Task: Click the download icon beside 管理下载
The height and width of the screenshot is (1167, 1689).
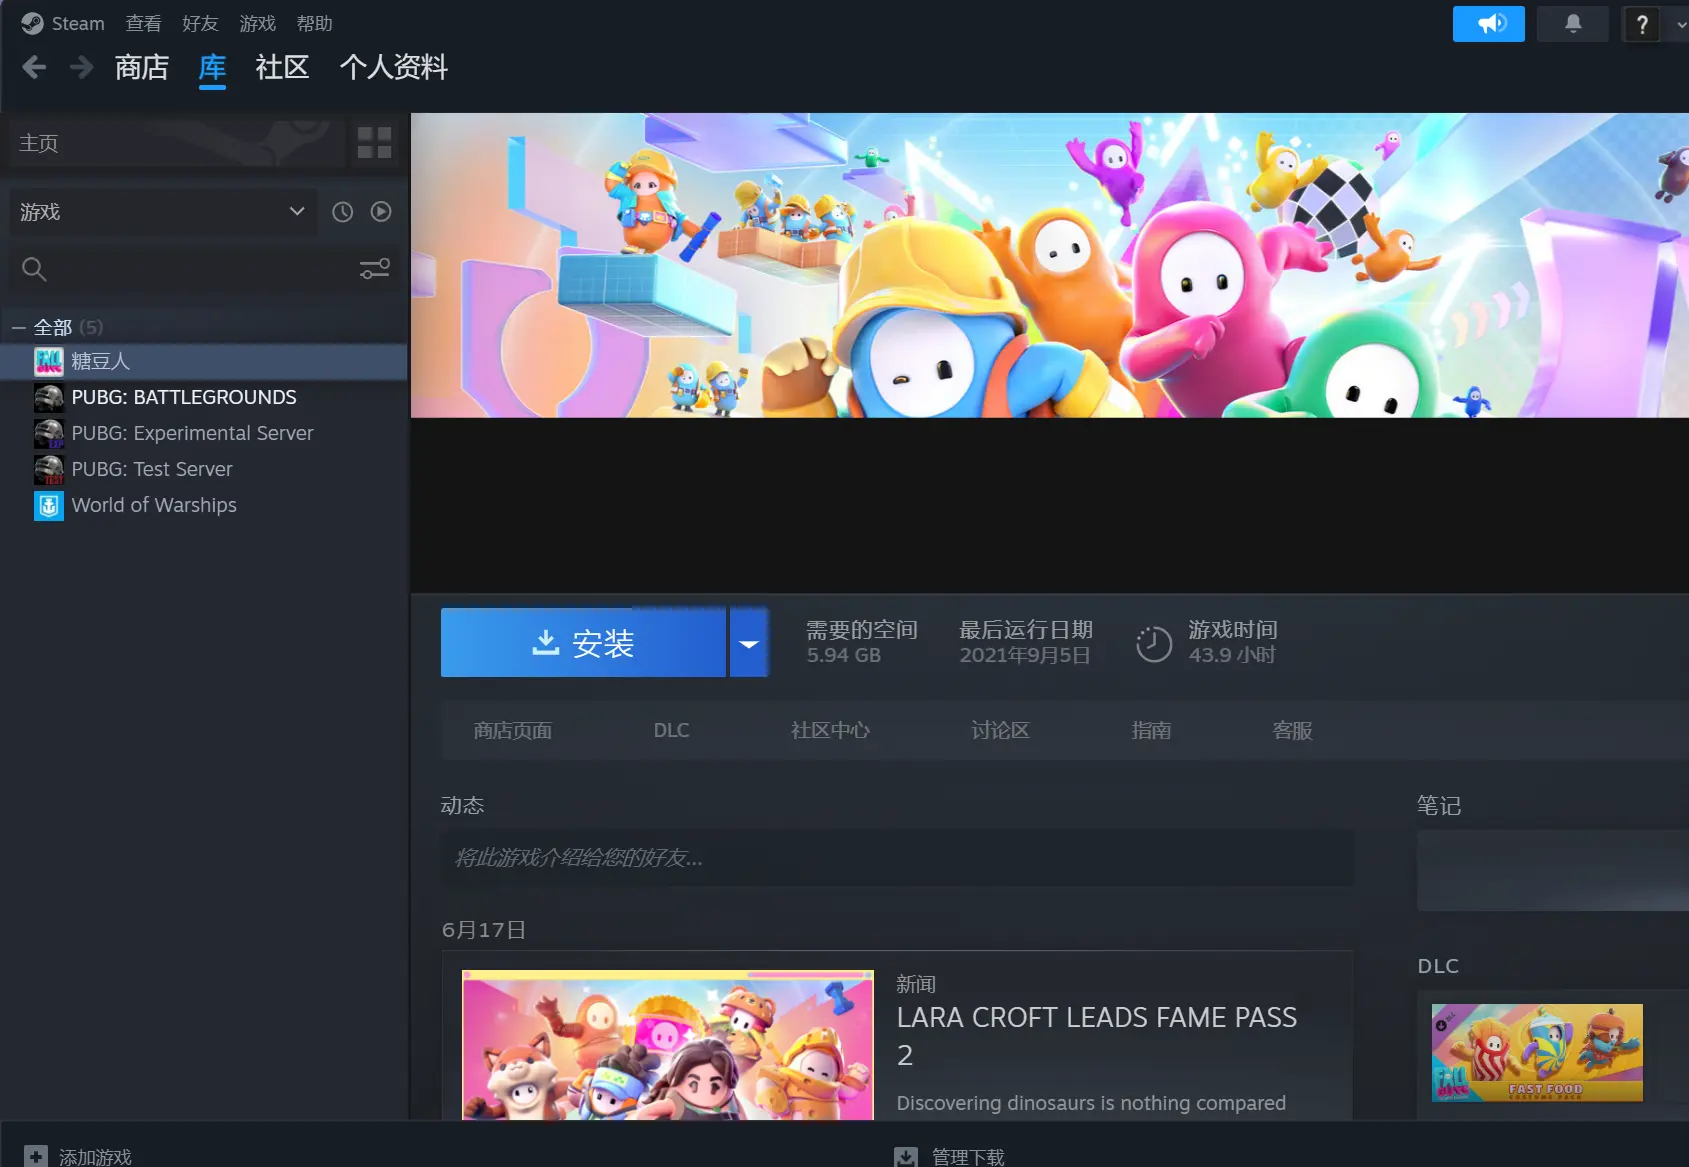Action: pos(905,1156)
